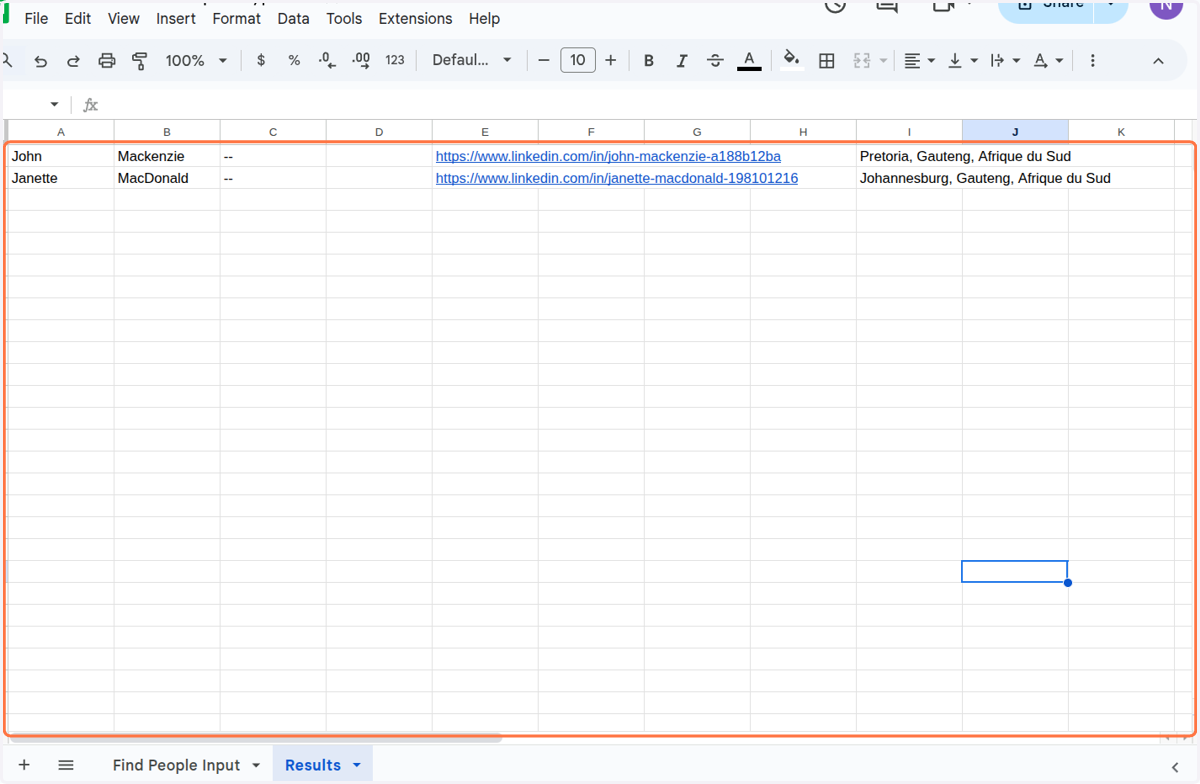Open the search menus tool
The height and width of the screenshot is (784, 1200).
pos(8,61)
